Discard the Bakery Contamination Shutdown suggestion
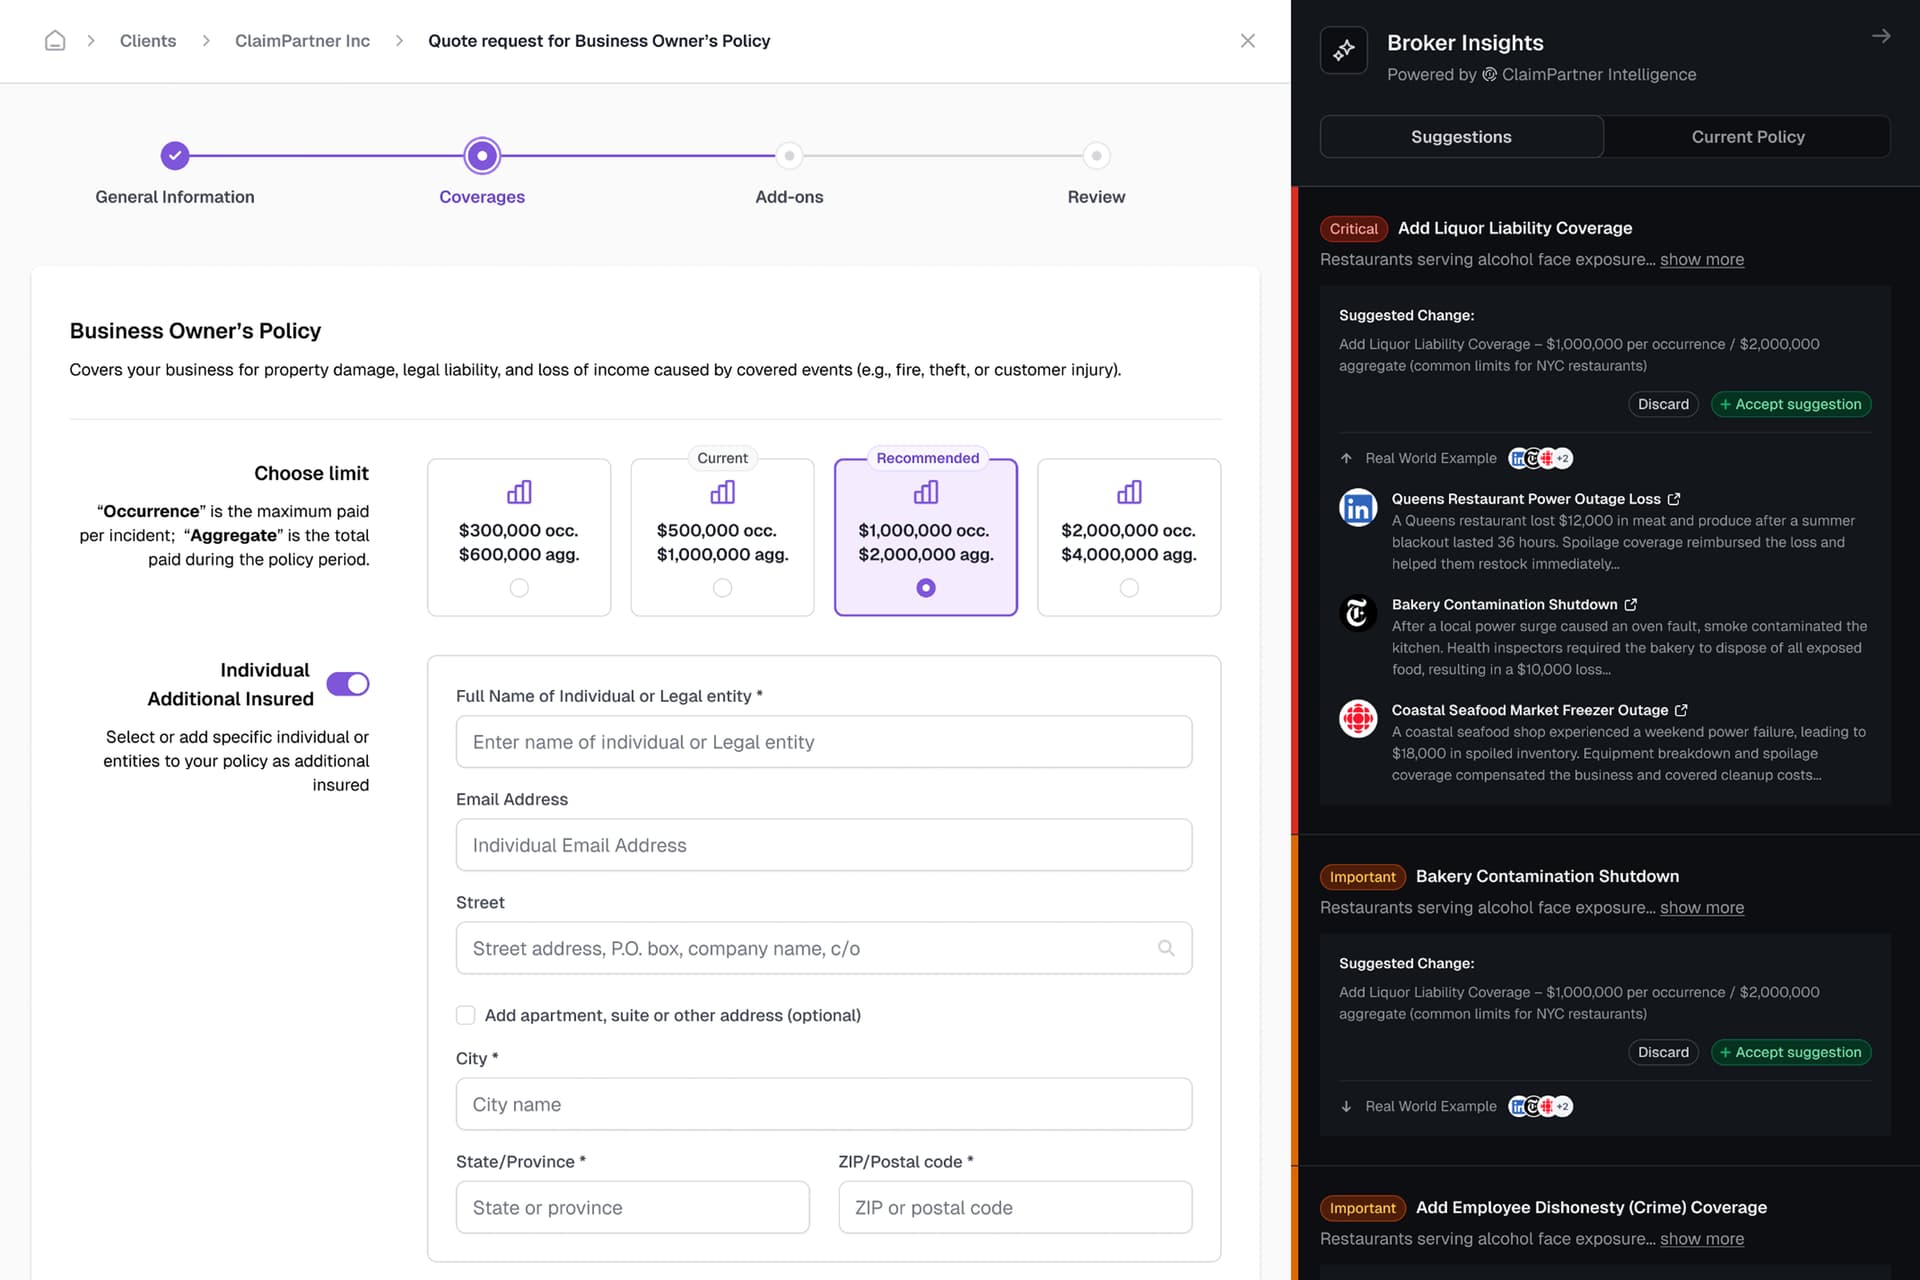 point(1662,1052)
